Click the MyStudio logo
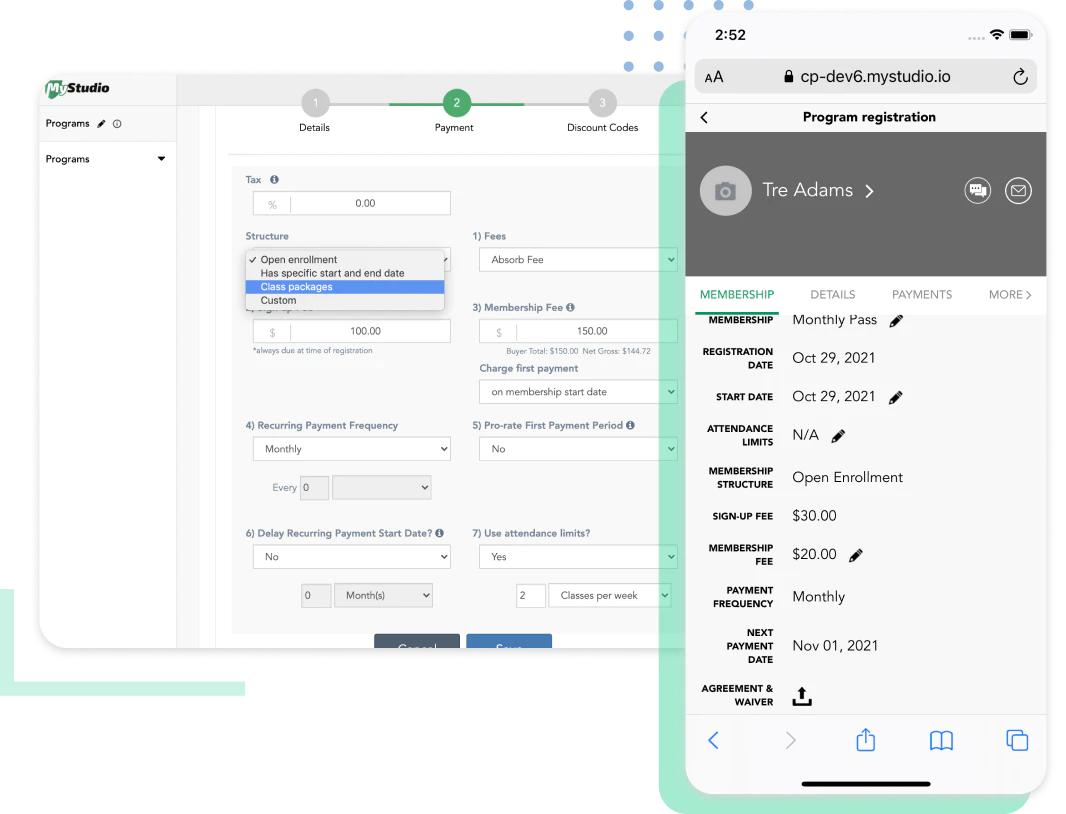This screenshot has height=814, width=1066. click(78, 88)
